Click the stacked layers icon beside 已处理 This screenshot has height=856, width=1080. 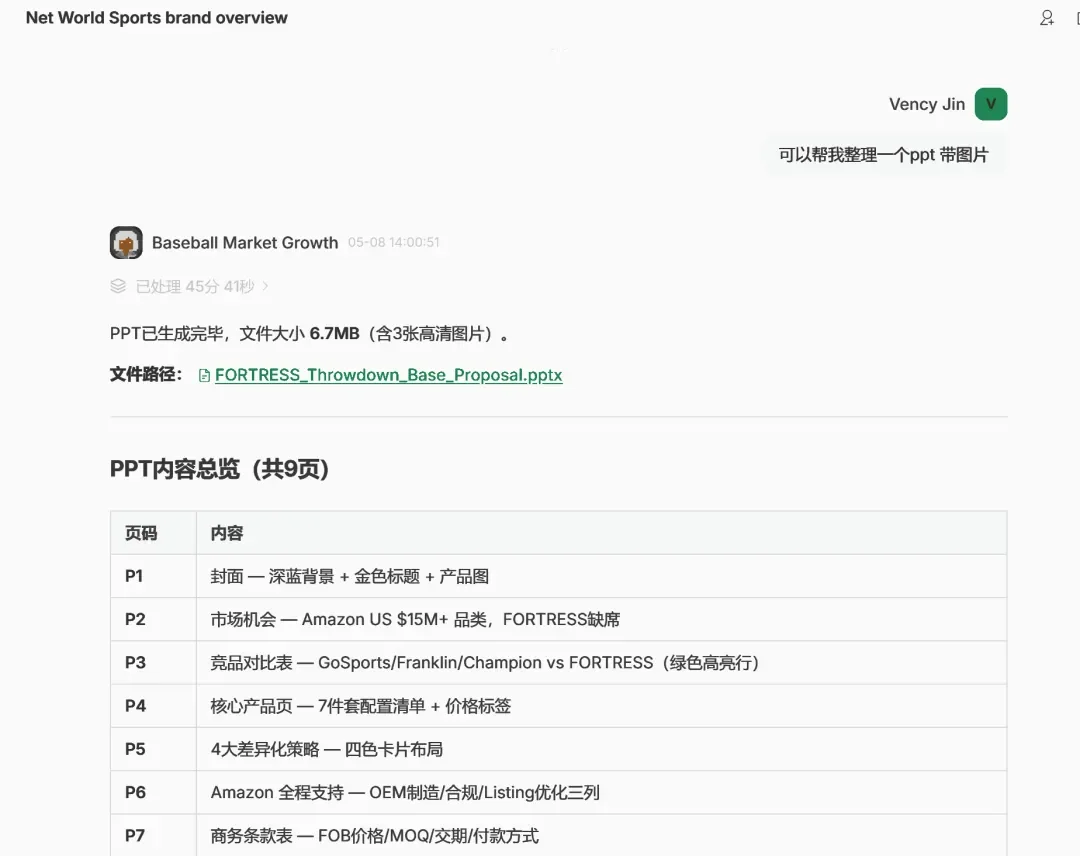[x=118, y=286]
